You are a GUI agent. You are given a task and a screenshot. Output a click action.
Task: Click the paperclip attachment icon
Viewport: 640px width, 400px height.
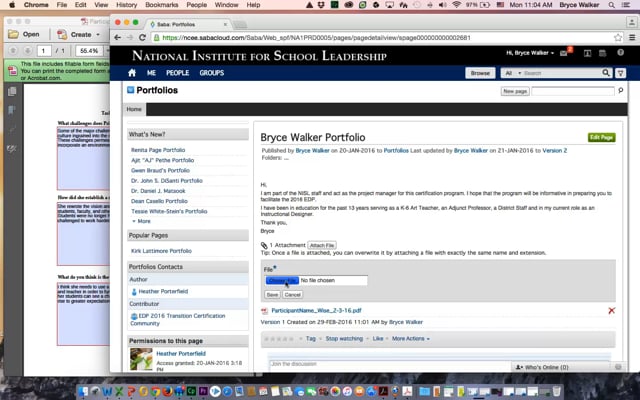tap(264, 245)
